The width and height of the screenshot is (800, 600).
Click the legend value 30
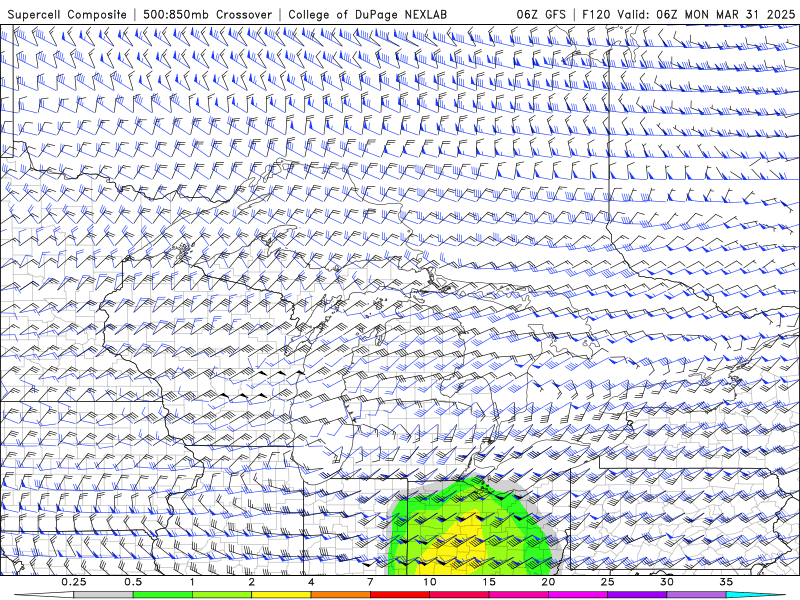[x=667, y=582]
